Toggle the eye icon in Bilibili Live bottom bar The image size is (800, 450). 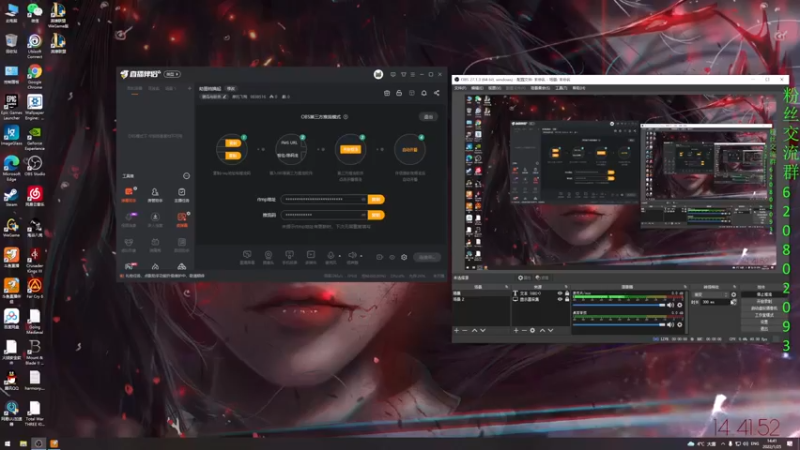(392, 257)
